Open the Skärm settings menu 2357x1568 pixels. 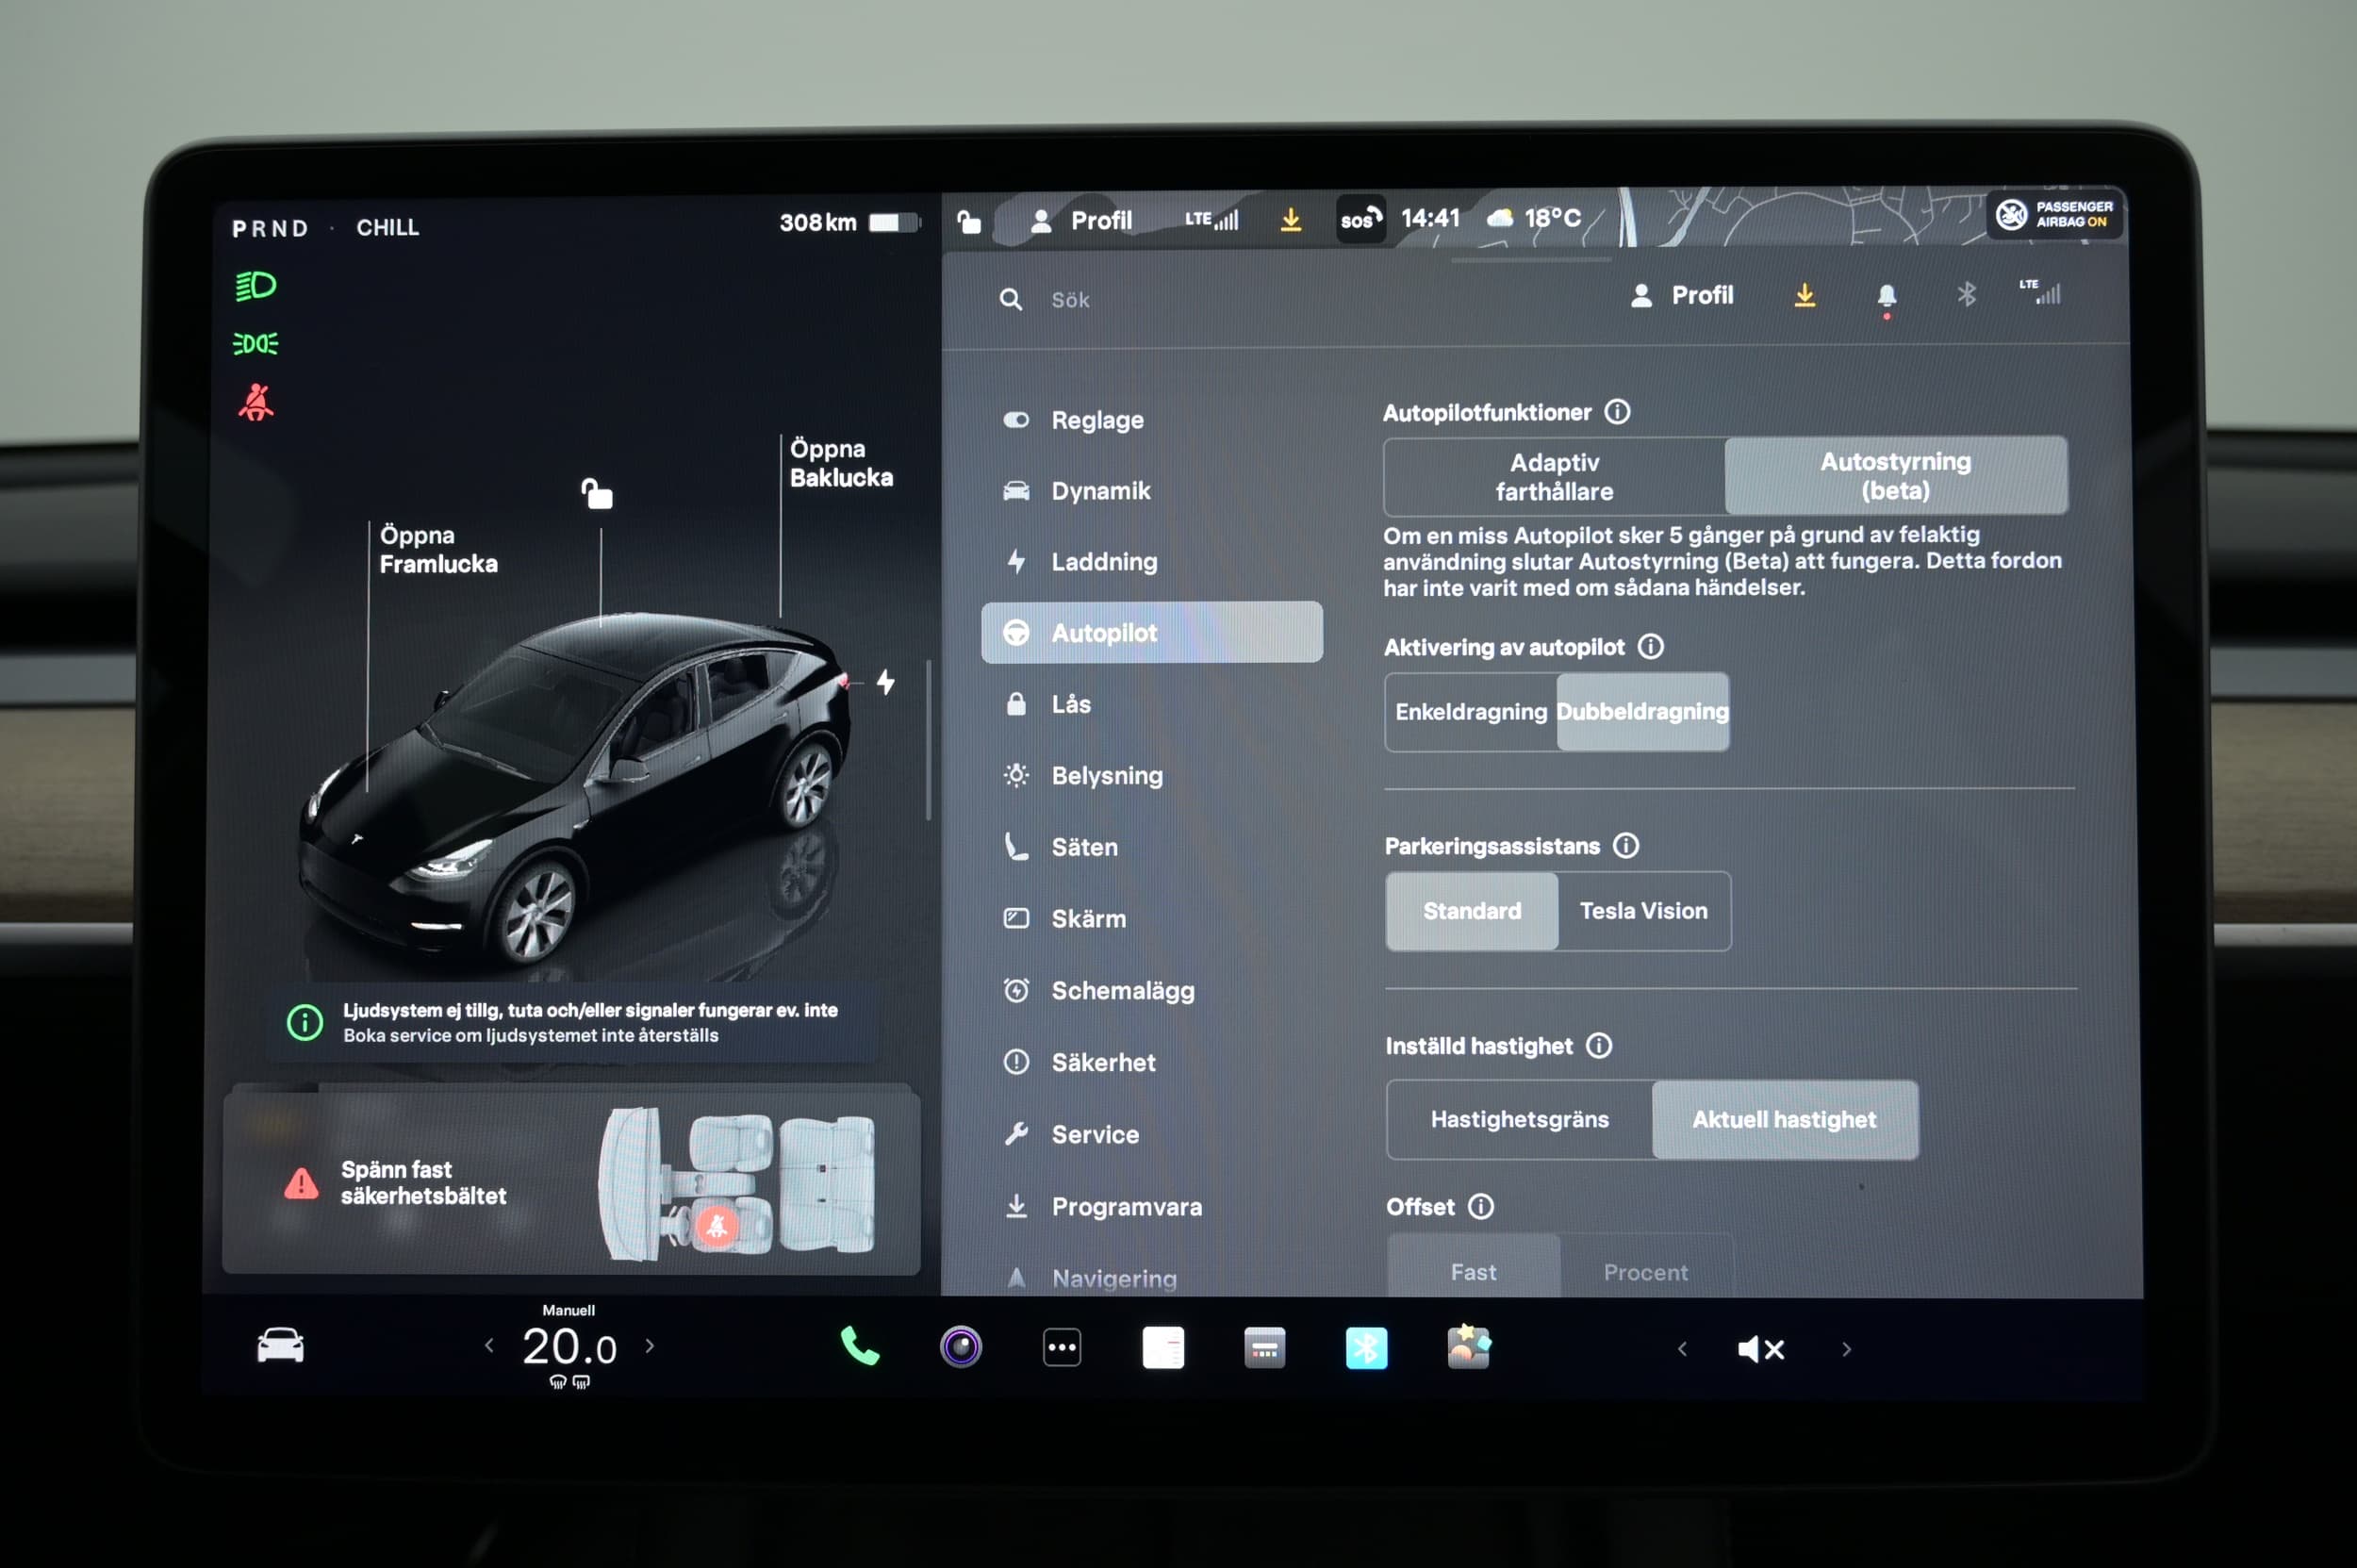[x=1152, y=918]
